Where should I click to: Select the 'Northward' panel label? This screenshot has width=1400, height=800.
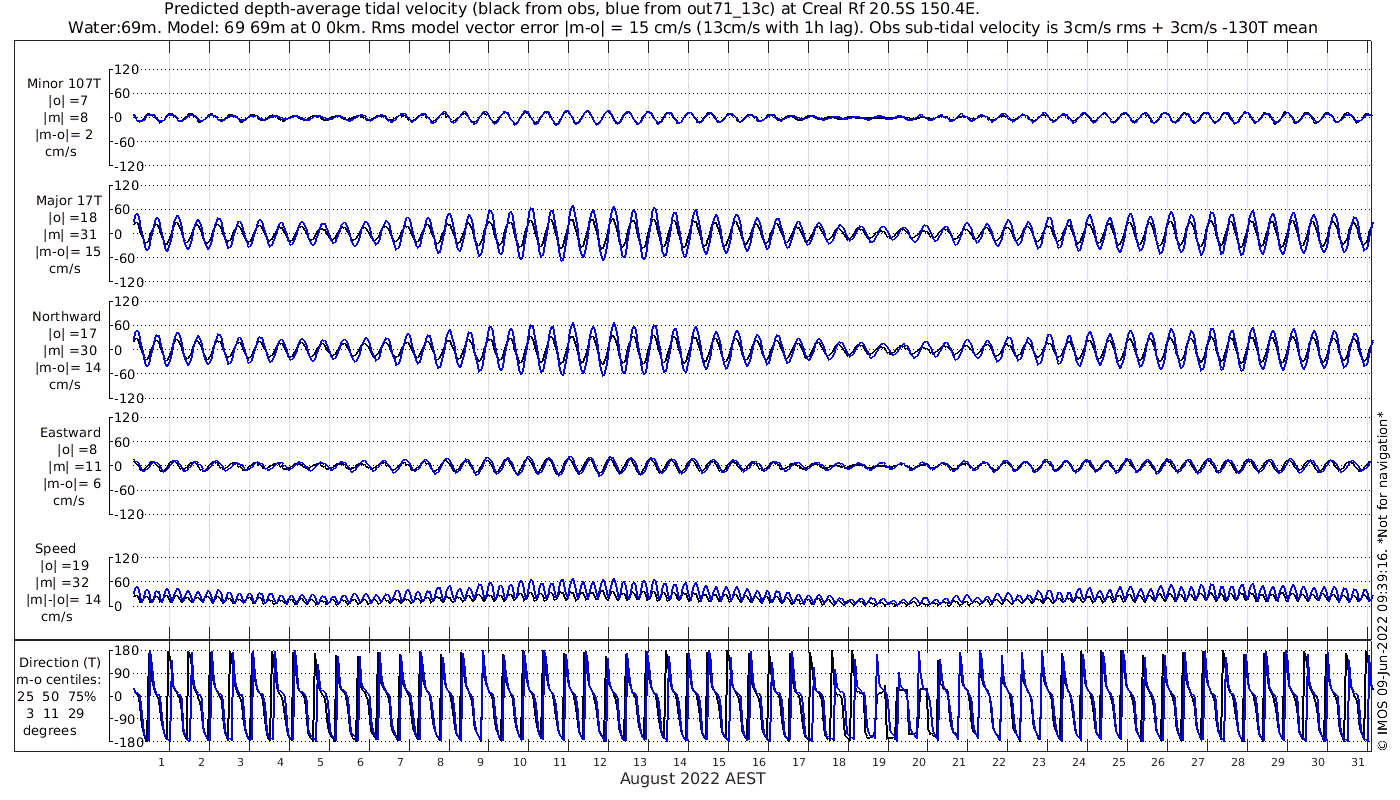(x=66, y=317)
